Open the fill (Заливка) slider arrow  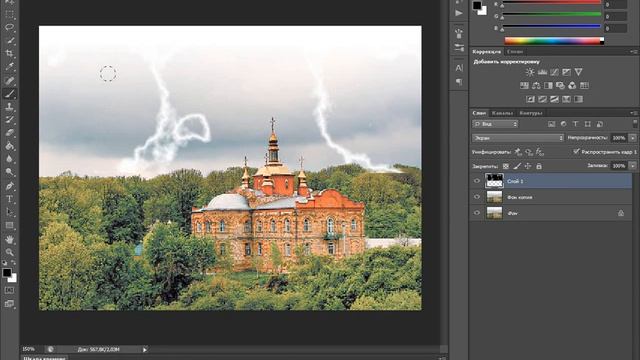[633, 166]
